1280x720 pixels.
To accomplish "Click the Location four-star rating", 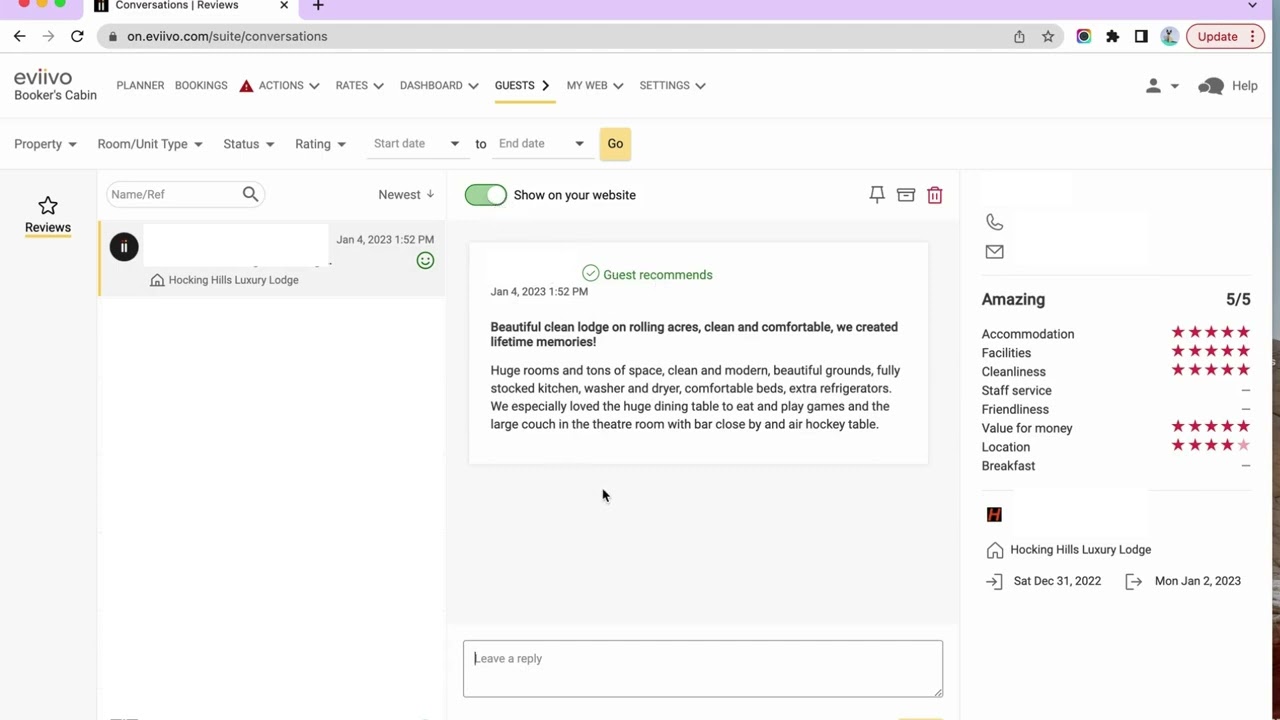I will [x=1211, y=446].
